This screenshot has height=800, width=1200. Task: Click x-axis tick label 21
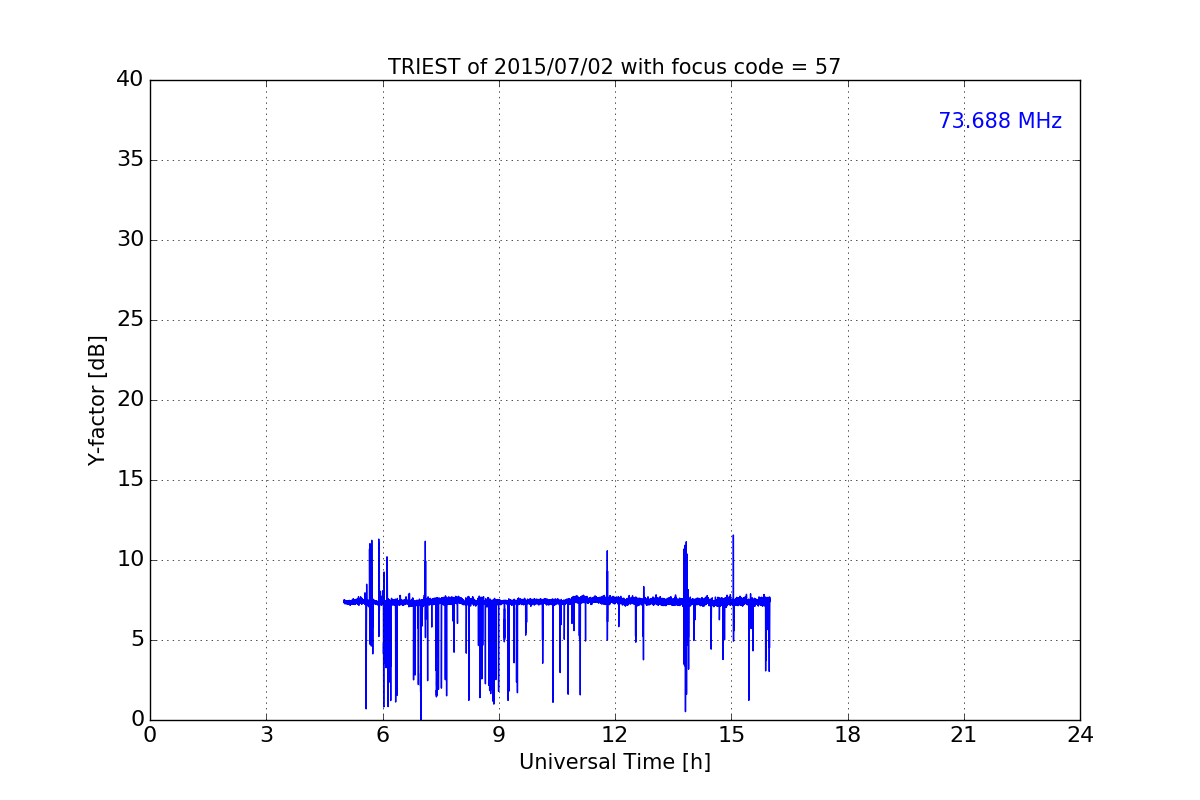click(x=964, y=735)
